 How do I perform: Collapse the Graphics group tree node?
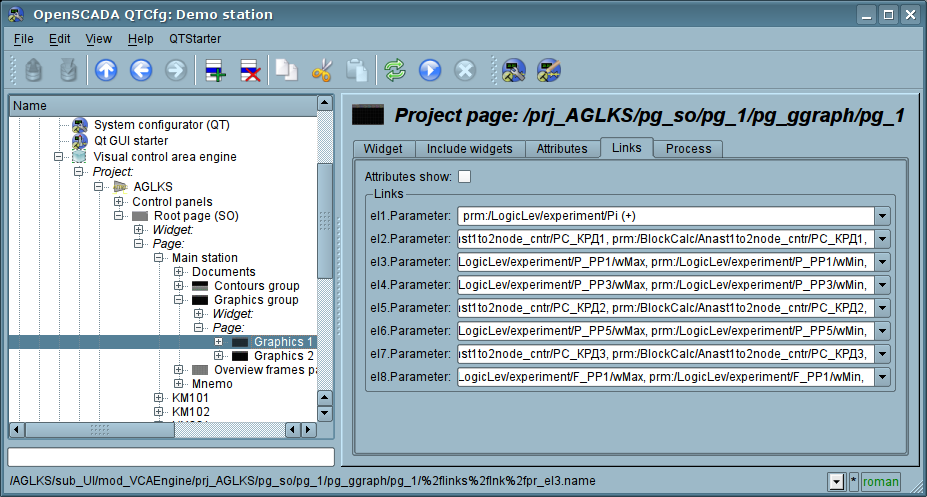pos(179,299)
